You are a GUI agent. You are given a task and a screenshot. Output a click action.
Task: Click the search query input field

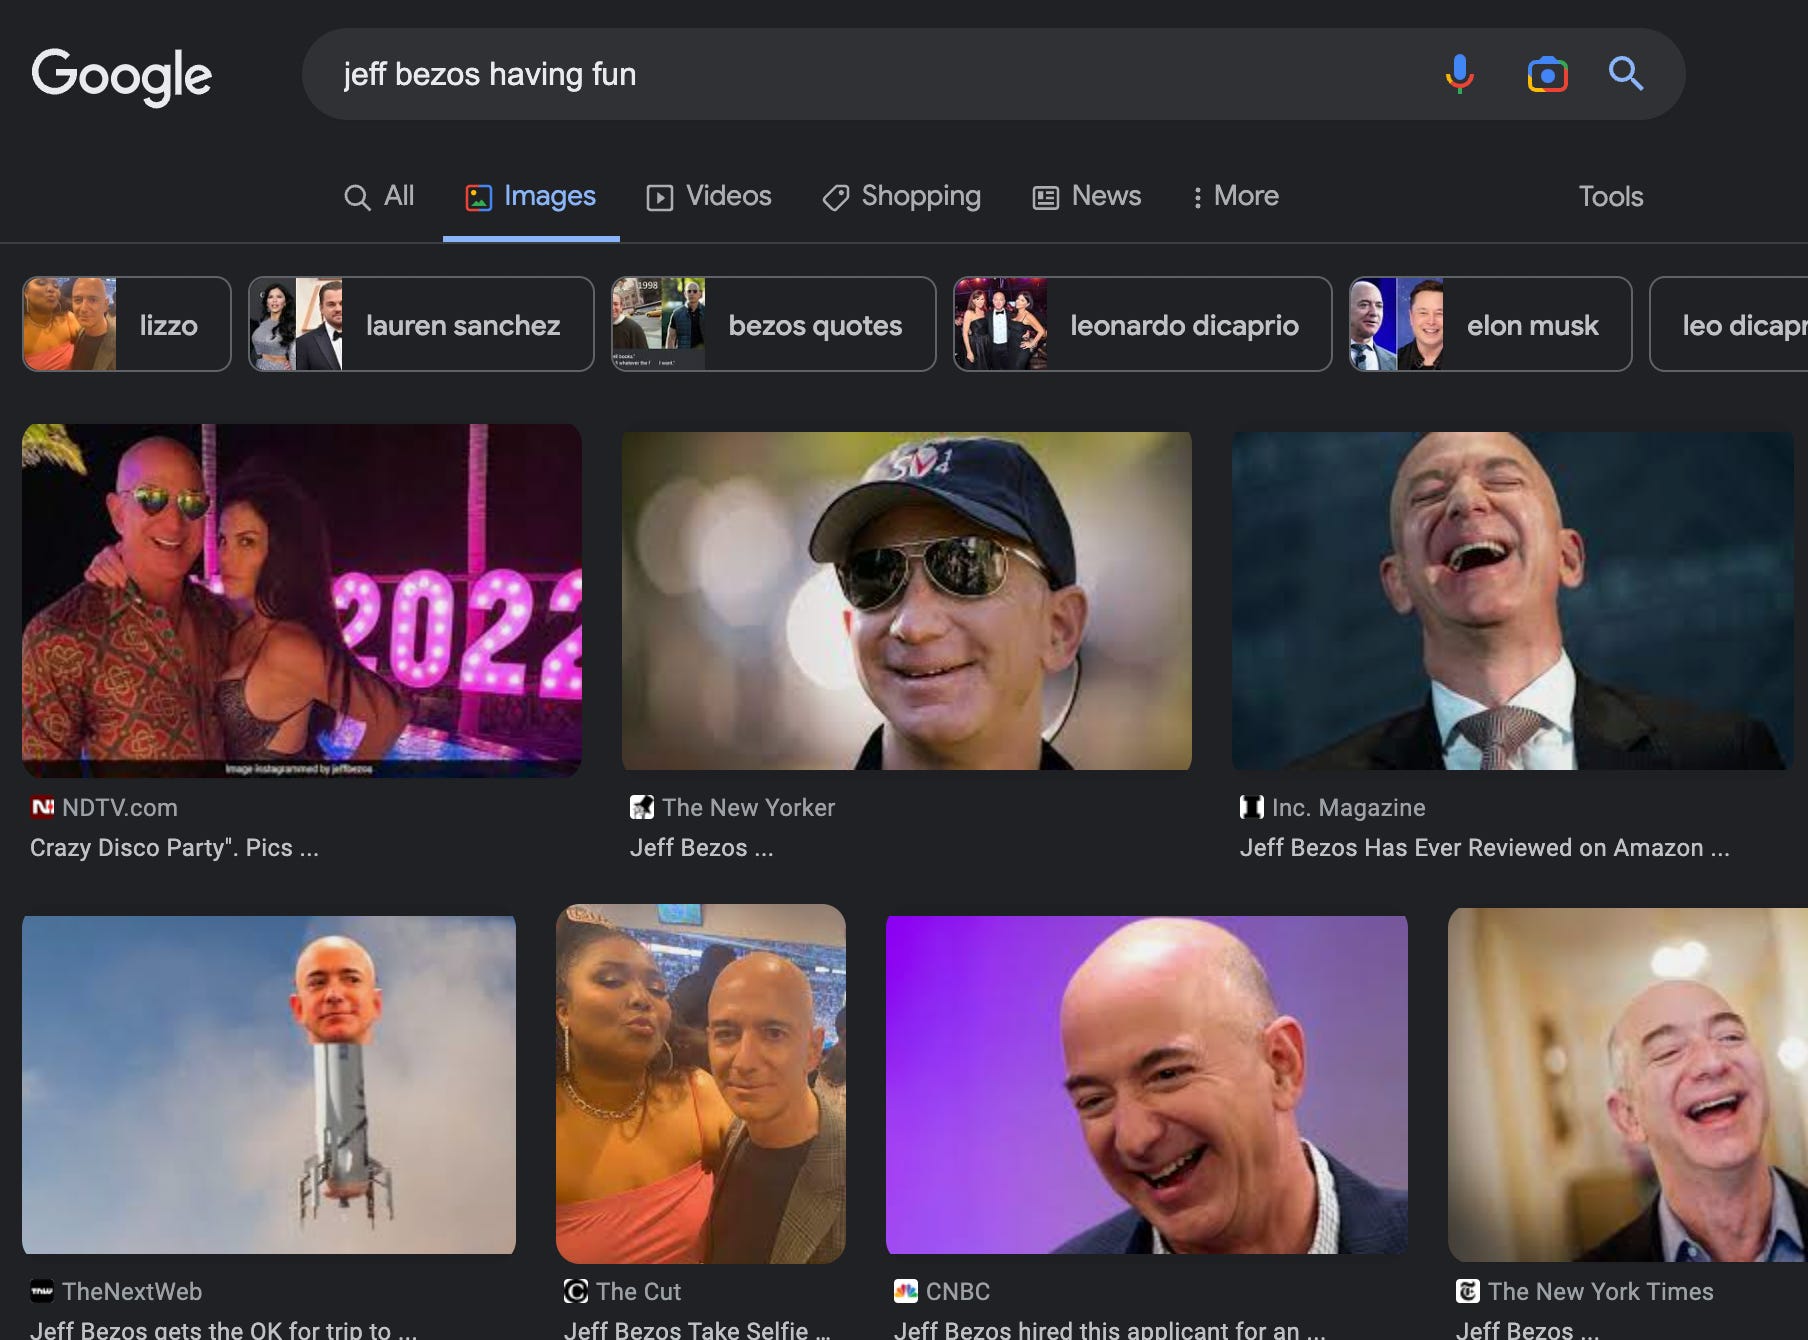870,74
